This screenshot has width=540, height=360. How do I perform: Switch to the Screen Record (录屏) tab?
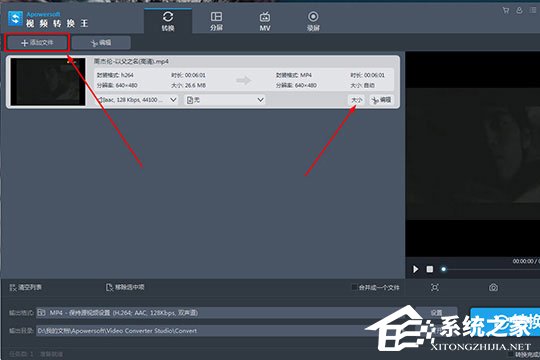(313, 21)
